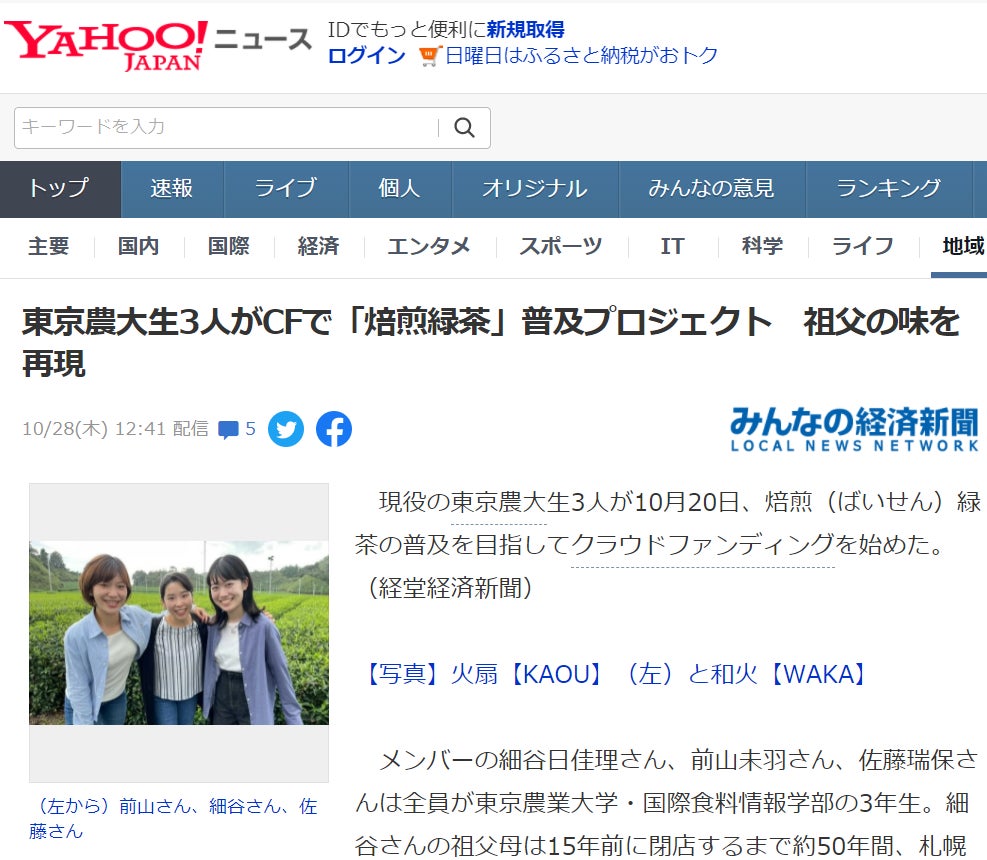Click the search magnifier icon
This screenshot has height=860, width=987.
(464, 128)
